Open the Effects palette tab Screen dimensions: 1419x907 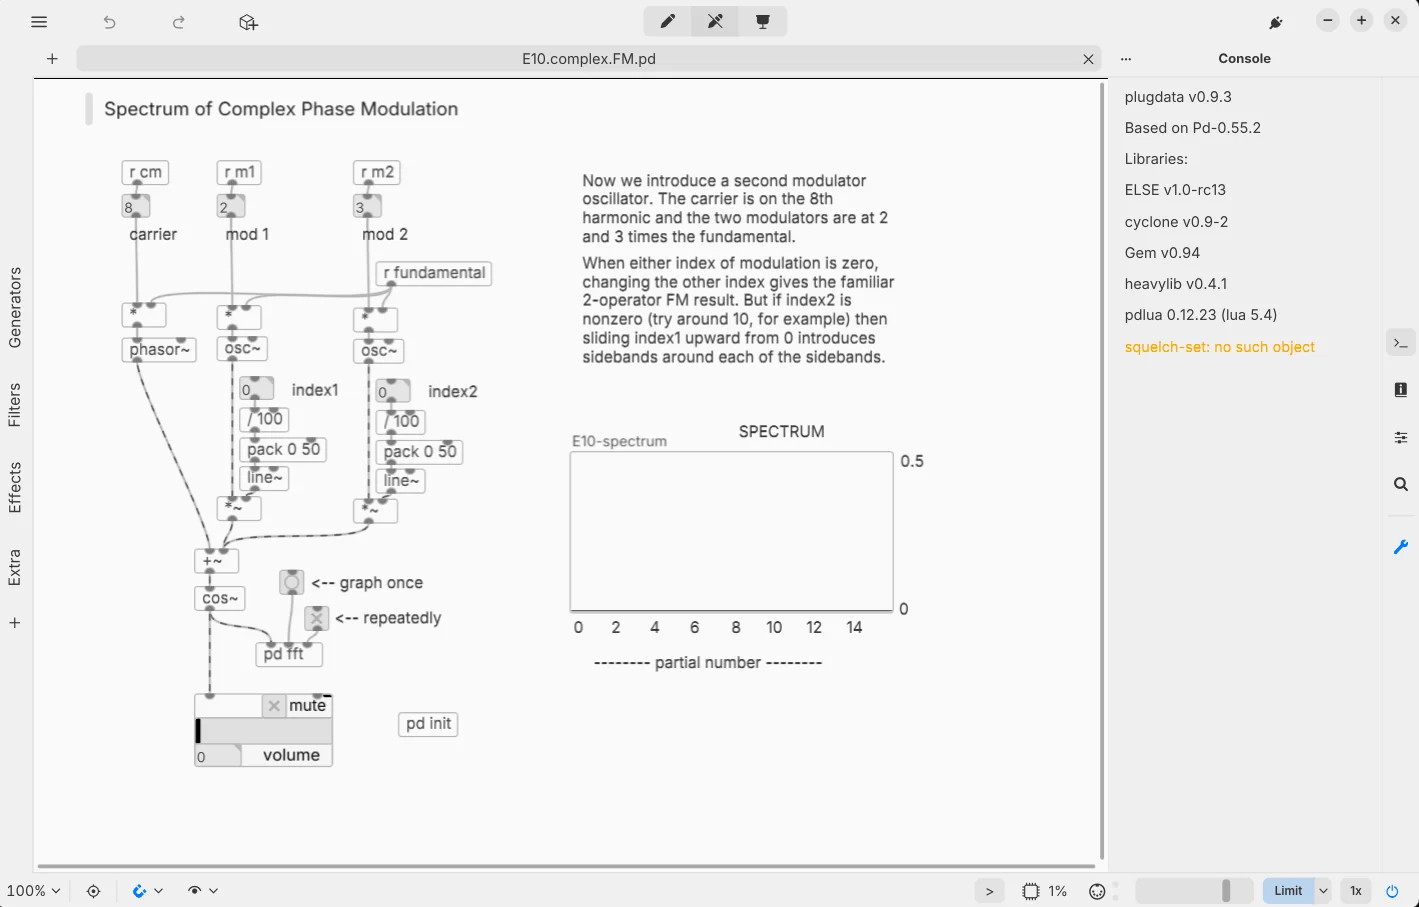coord(15,487)
